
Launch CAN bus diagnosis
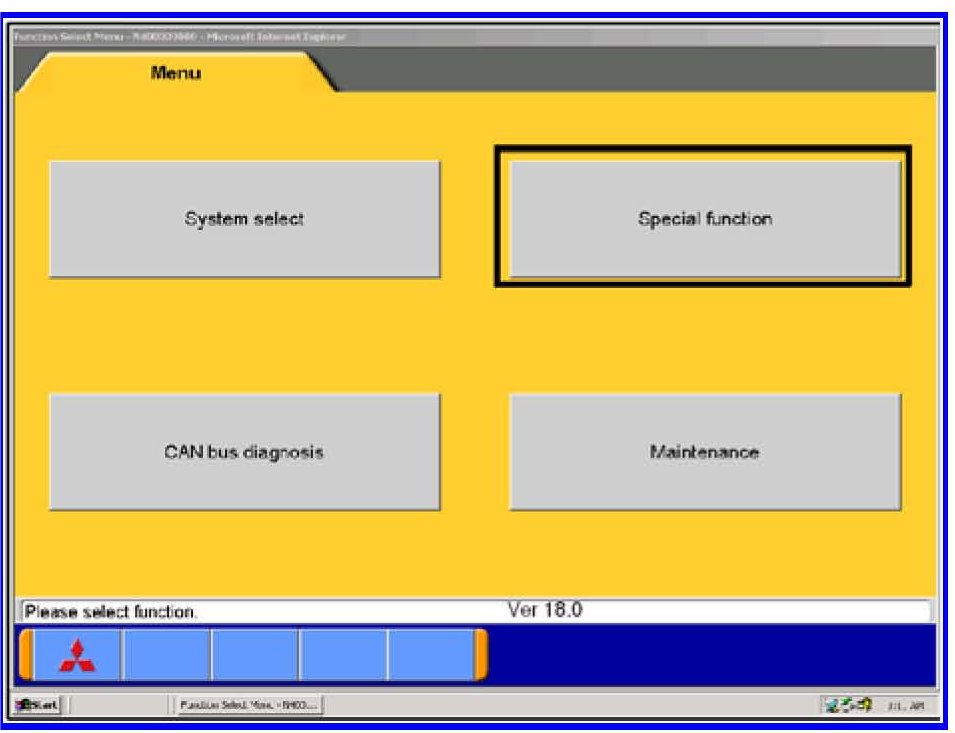(x=244, y=452)
